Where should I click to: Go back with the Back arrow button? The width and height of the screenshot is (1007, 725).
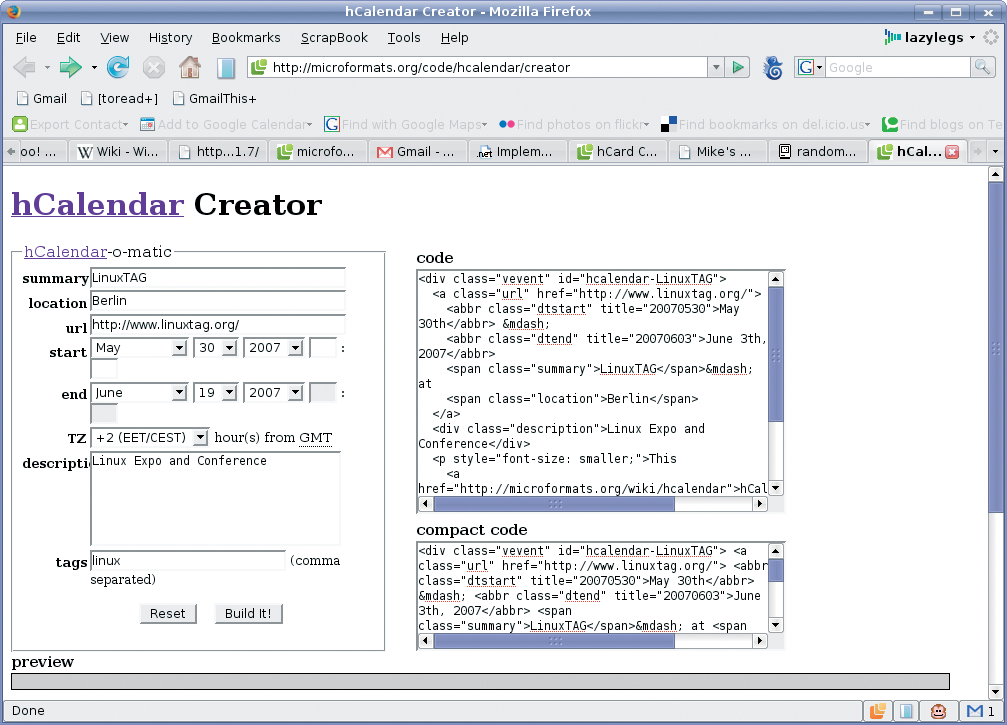(24, 67)
